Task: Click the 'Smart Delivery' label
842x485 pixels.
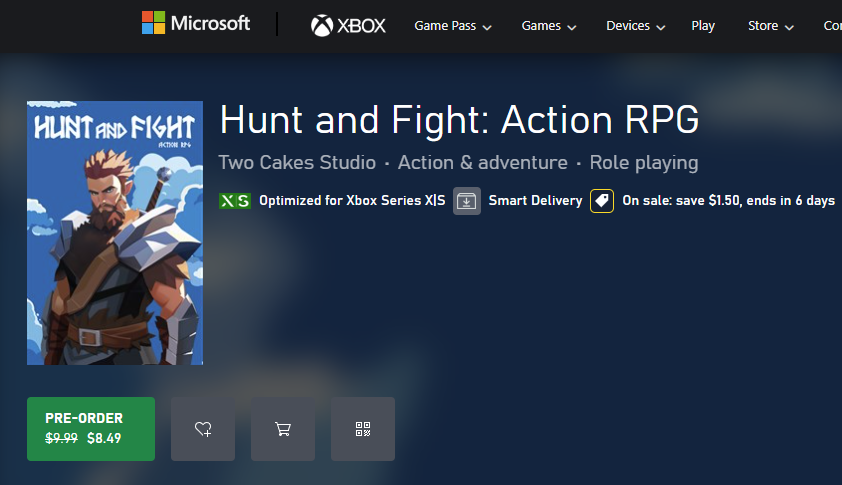Action: [535, 200]
